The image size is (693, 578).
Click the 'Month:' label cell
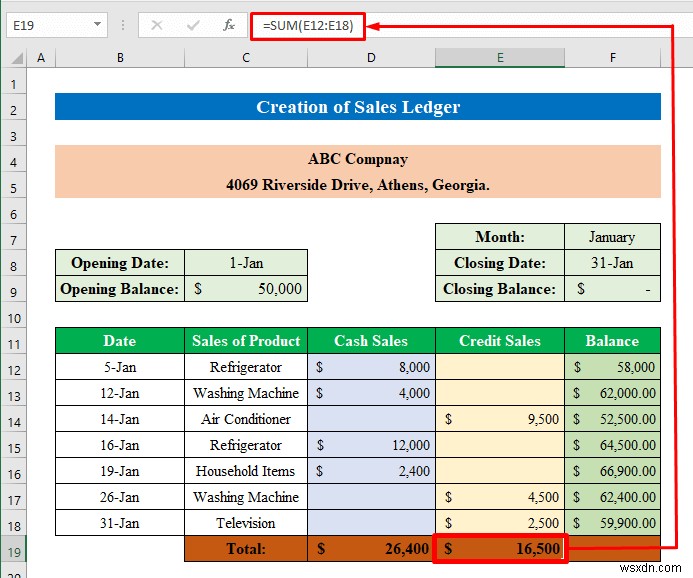coord(500,237)
